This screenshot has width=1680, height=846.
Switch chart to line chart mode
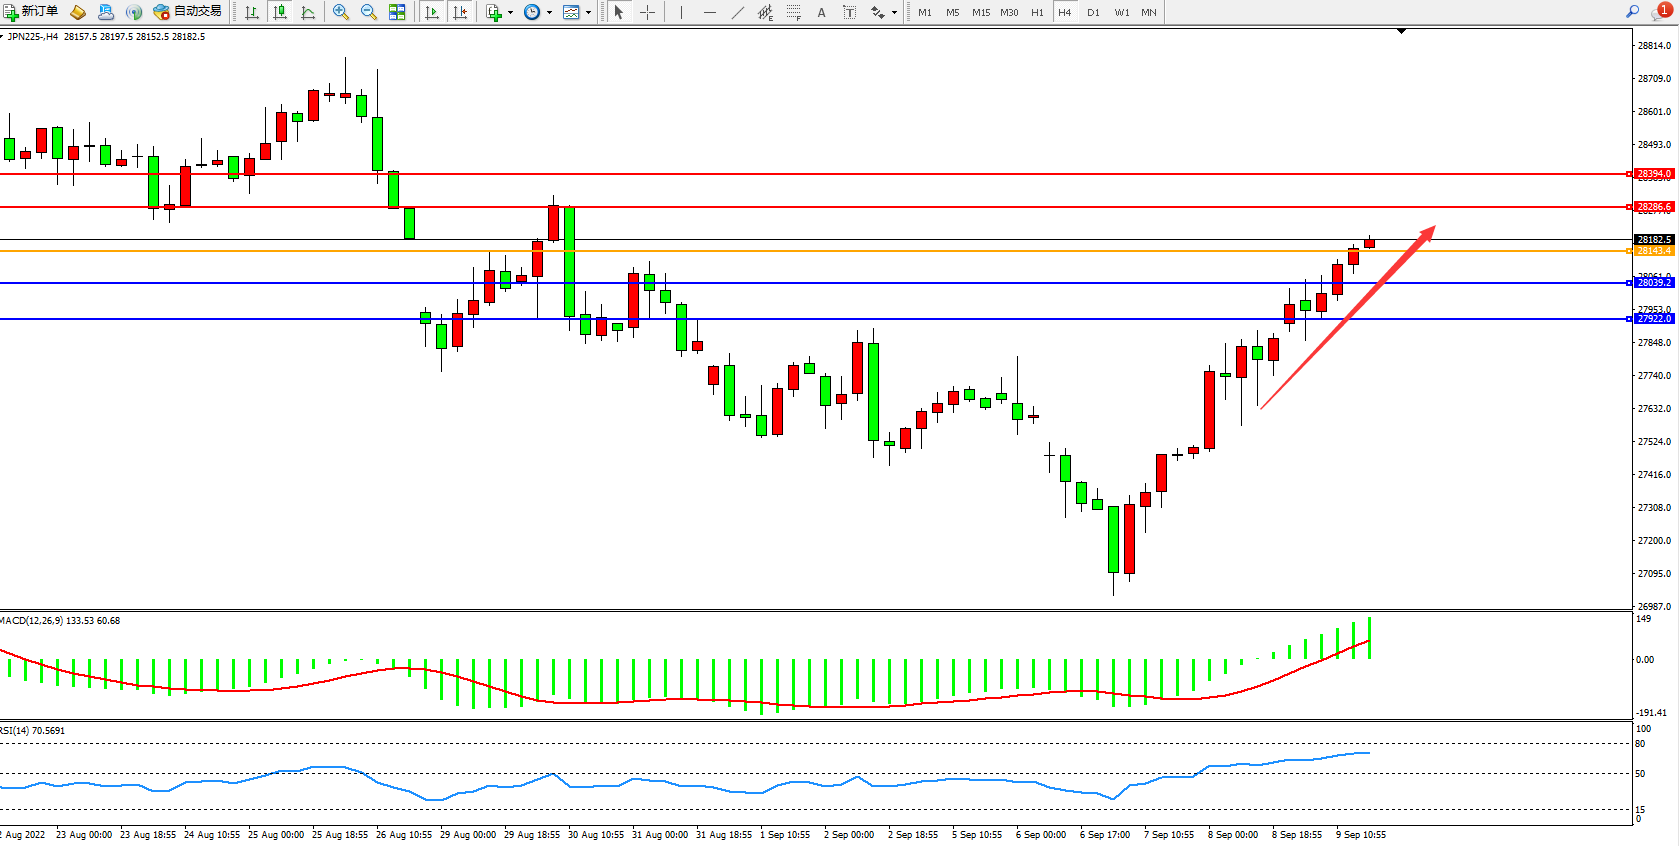308,12
